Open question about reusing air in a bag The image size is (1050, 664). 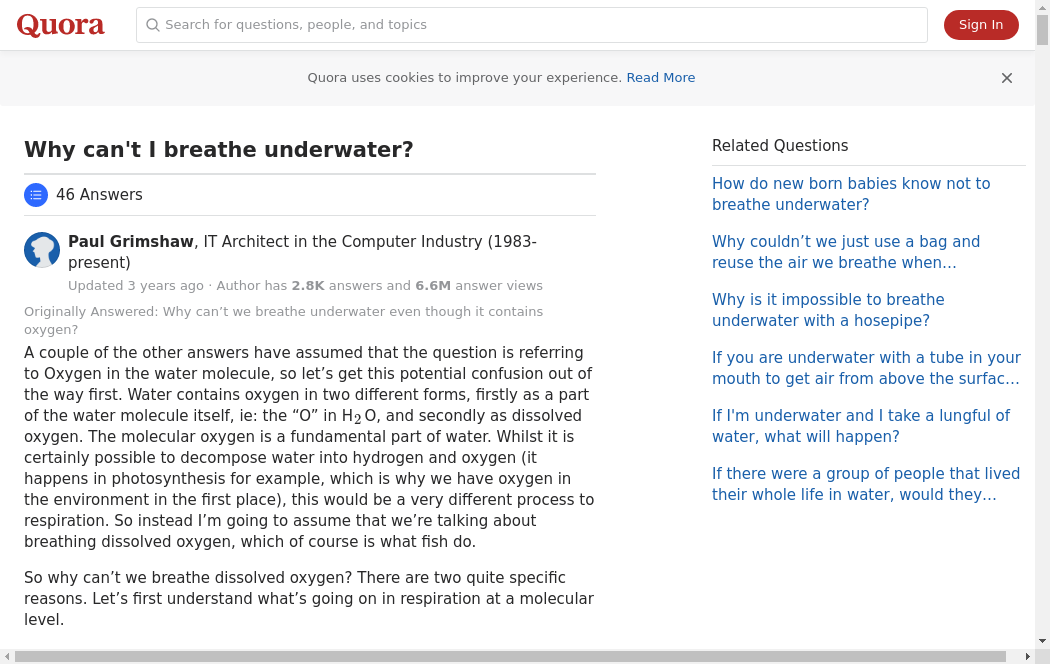coord(845,252)
